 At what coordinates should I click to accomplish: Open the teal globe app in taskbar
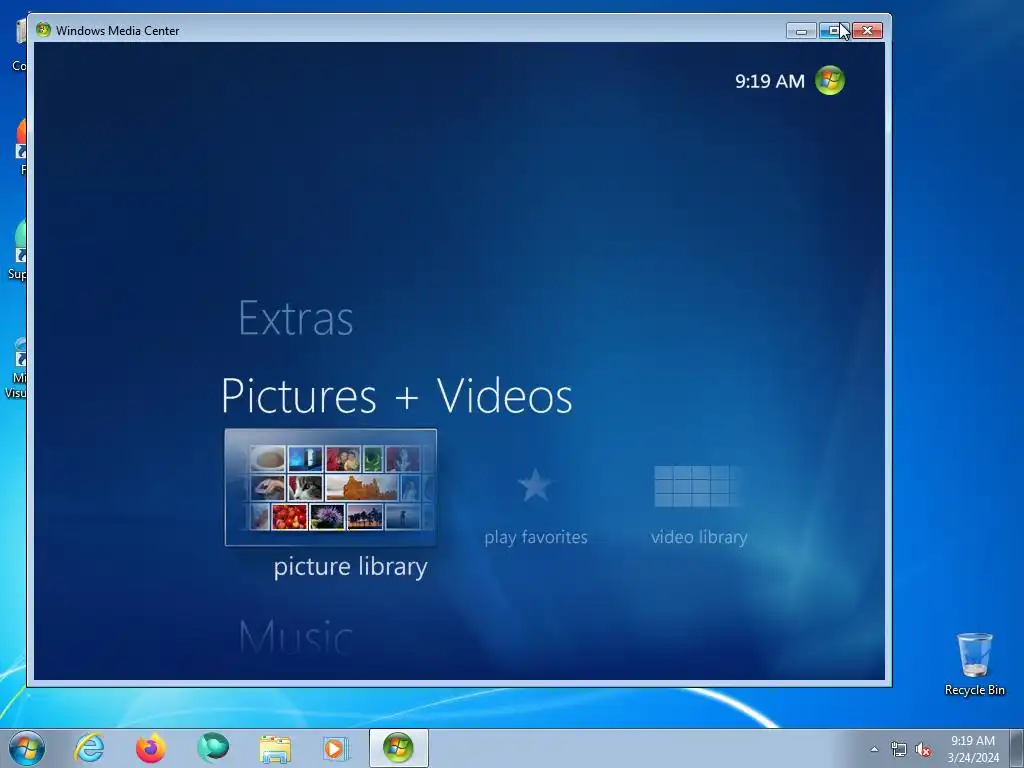coord(213,748)
